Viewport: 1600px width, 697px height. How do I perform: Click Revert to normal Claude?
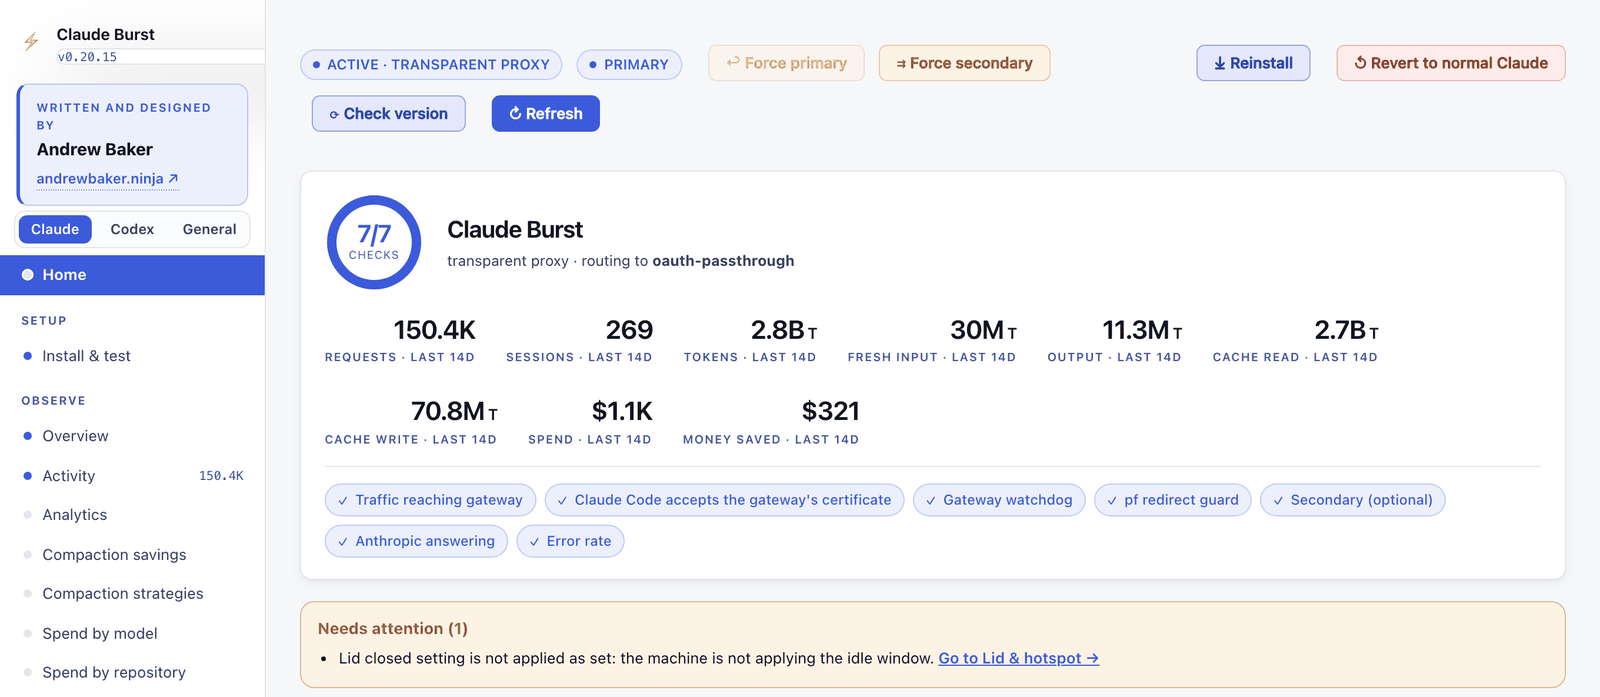(x=1451, y=63)
